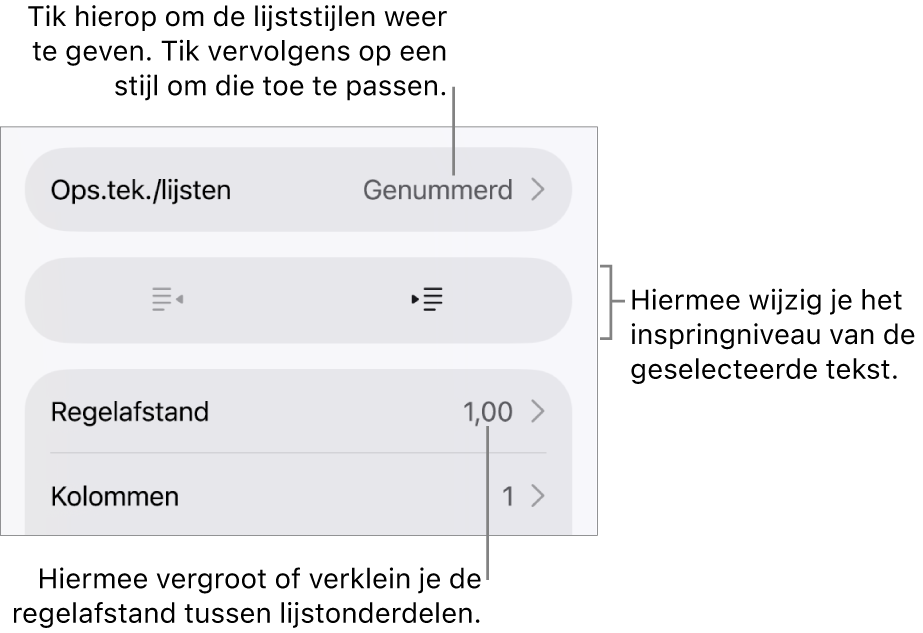Open the chevron next to Genummerd
Screen dimensions: 923x633
click(538, 190)
